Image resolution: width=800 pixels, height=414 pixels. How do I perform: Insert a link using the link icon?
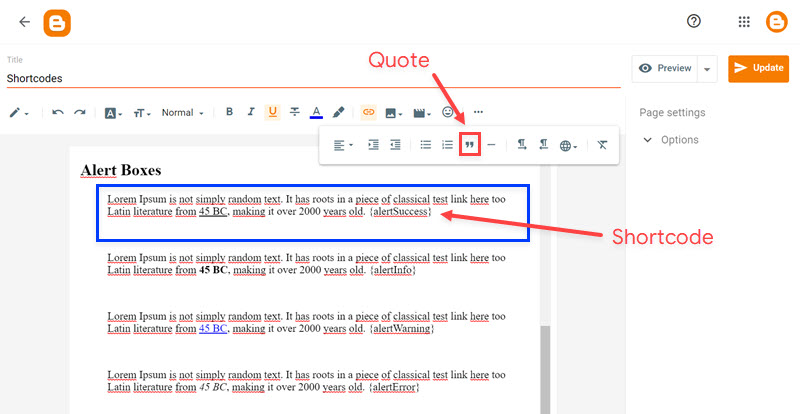[x=368, y=112]
